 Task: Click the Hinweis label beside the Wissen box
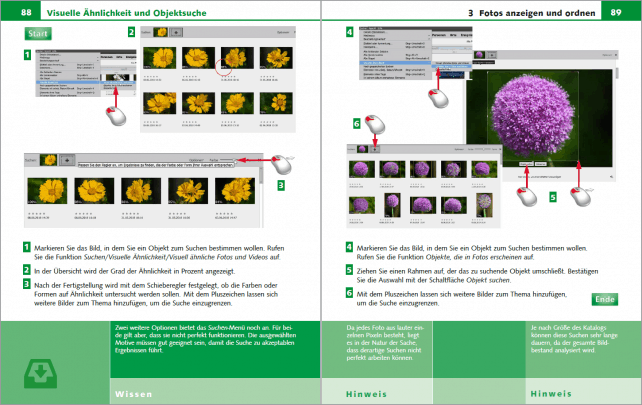pos(366,394)
